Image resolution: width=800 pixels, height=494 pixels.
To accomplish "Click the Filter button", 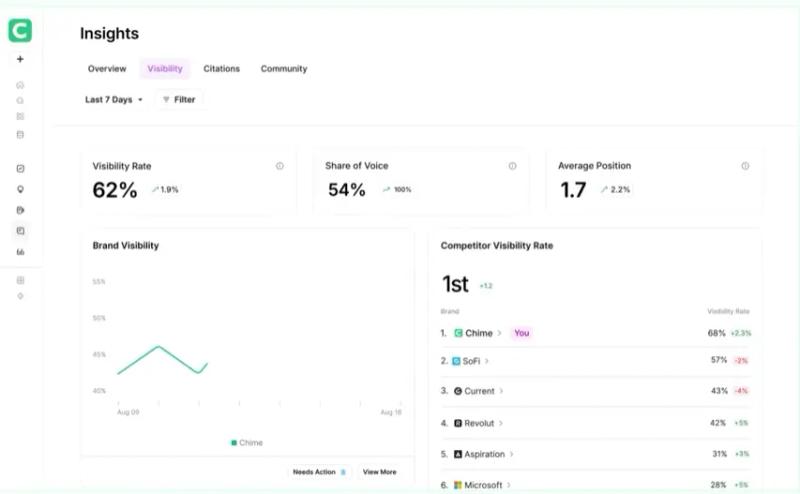I will [x=179, y=100].
